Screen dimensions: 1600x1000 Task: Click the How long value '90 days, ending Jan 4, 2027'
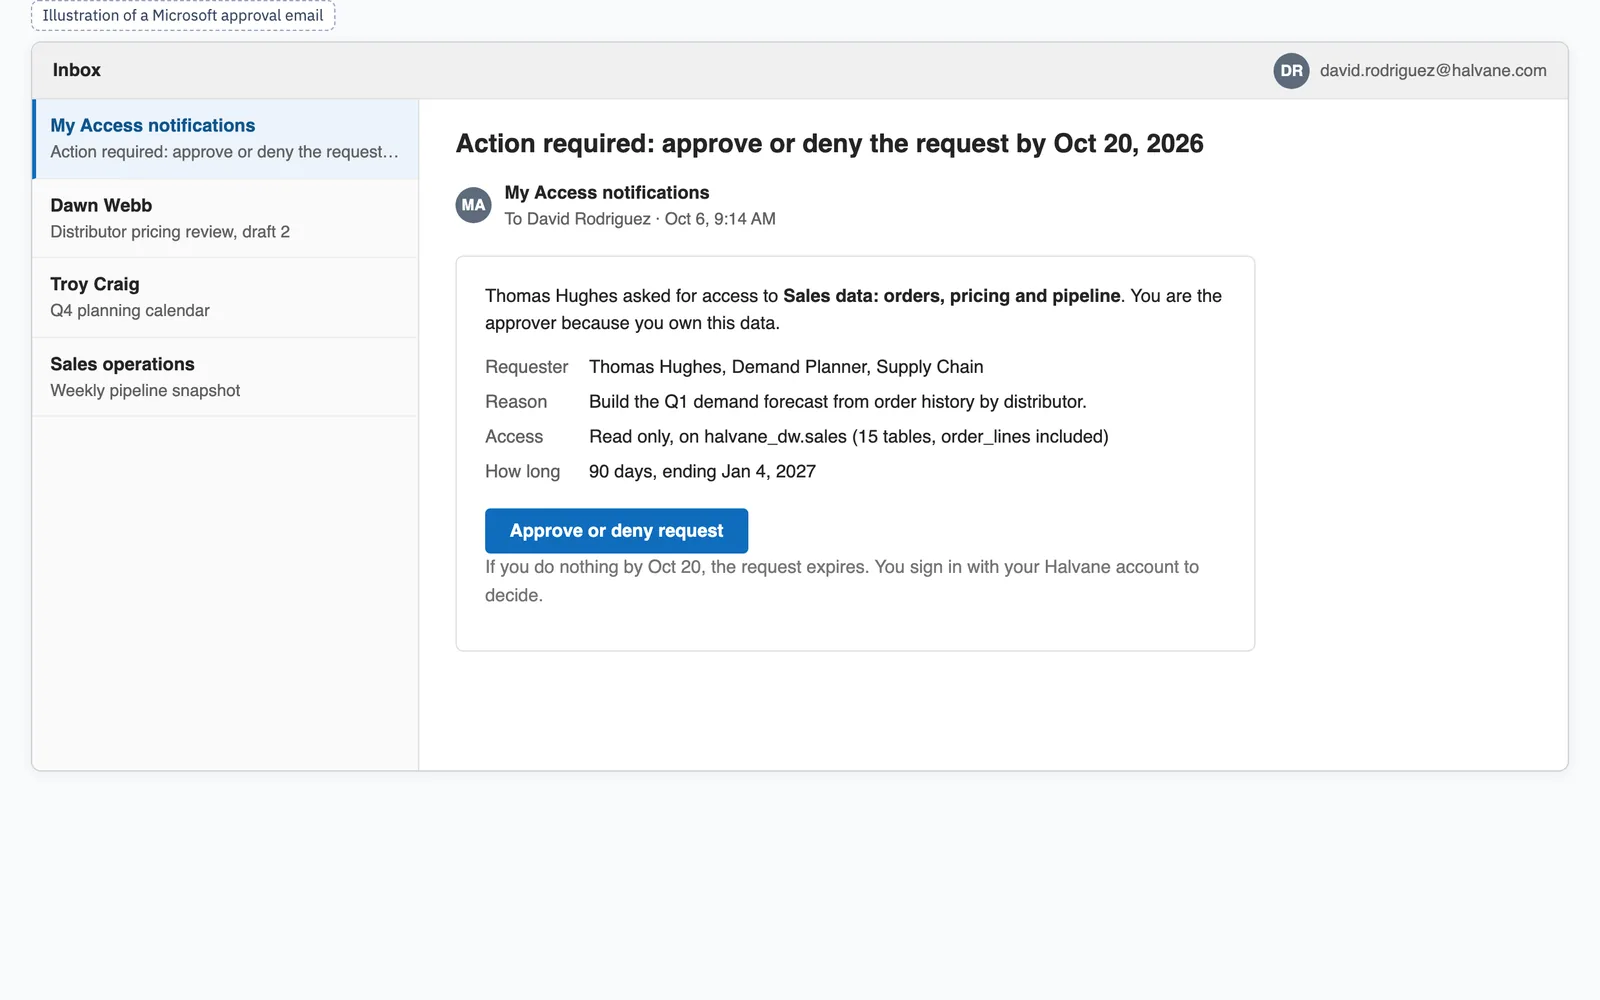point(702,472)
